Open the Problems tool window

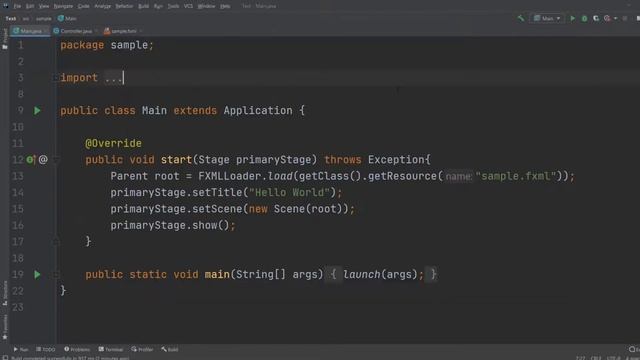[77, 349]
